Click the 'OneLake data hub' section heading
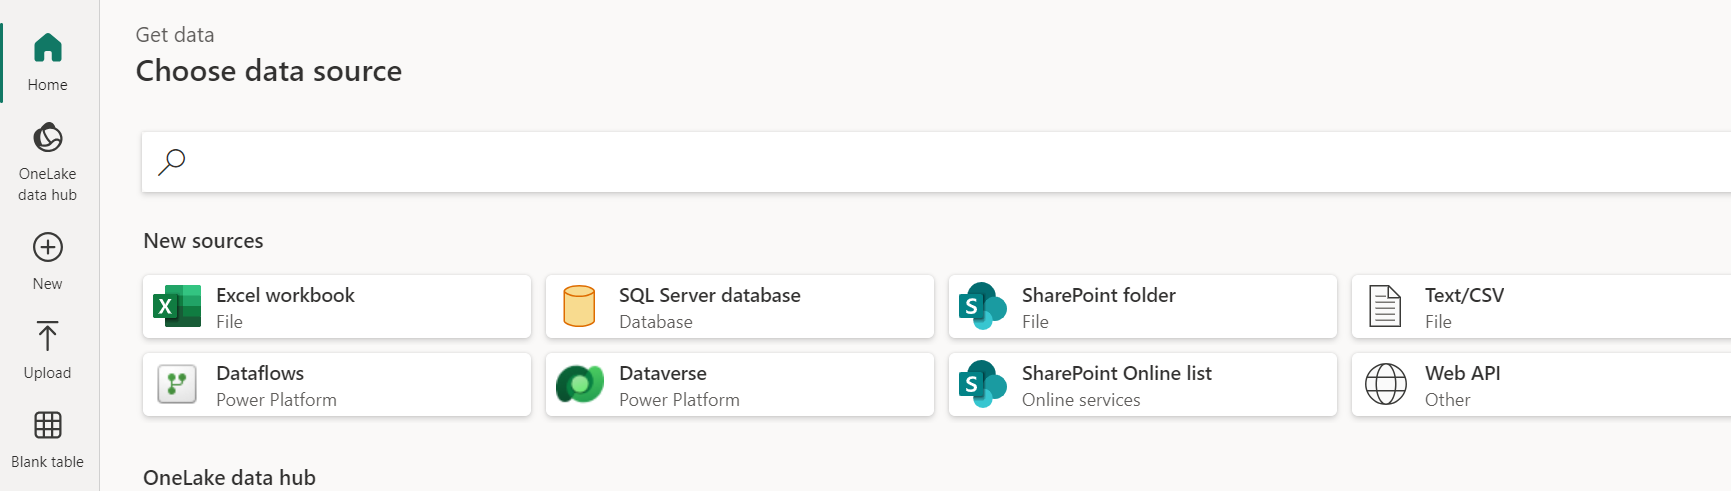The image size is (1731, 491). (x=229, y=478)
